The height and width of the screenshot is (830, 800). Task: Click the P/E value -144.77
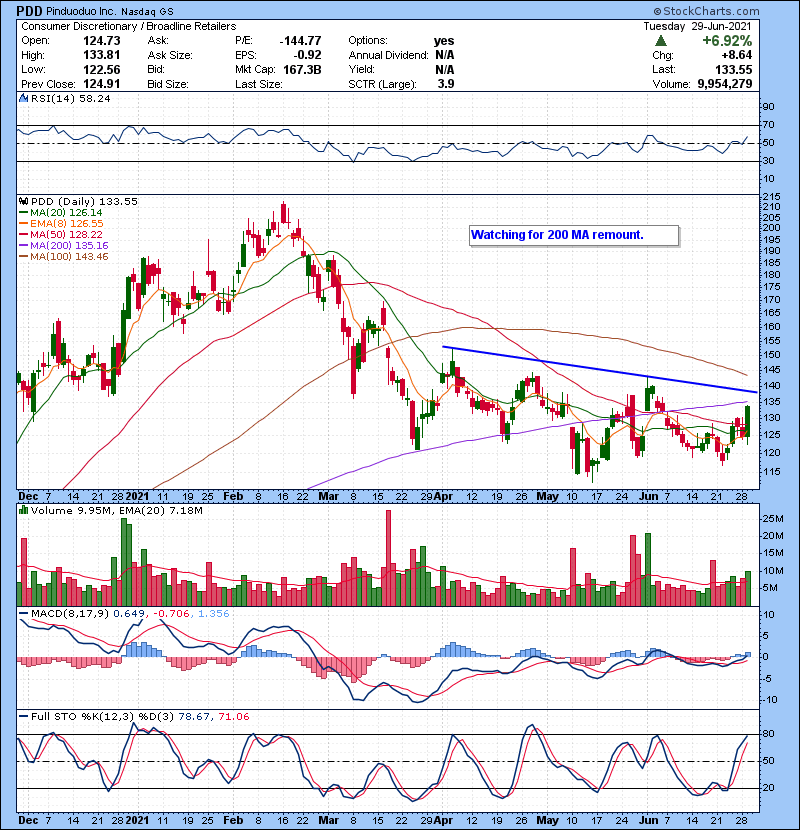pos(300,41)
